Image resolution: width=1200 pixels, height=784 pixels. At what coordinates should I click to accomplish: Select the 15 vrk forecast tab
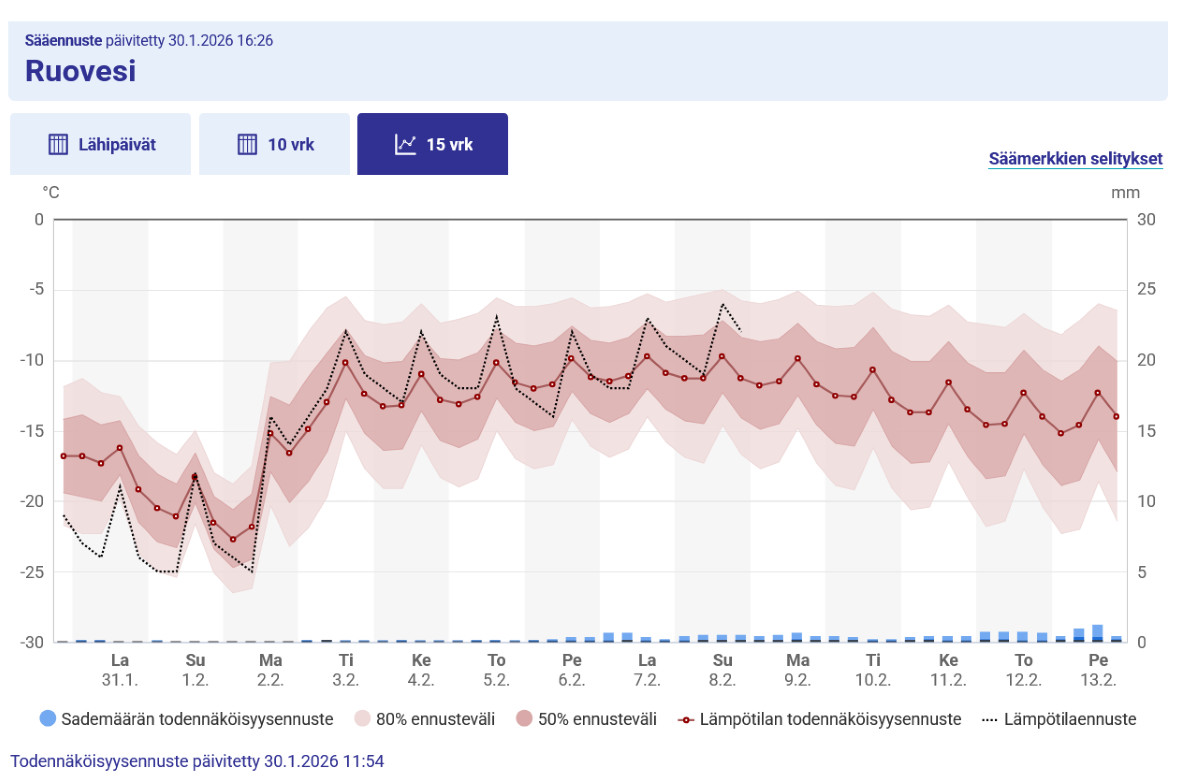(433, 144)
